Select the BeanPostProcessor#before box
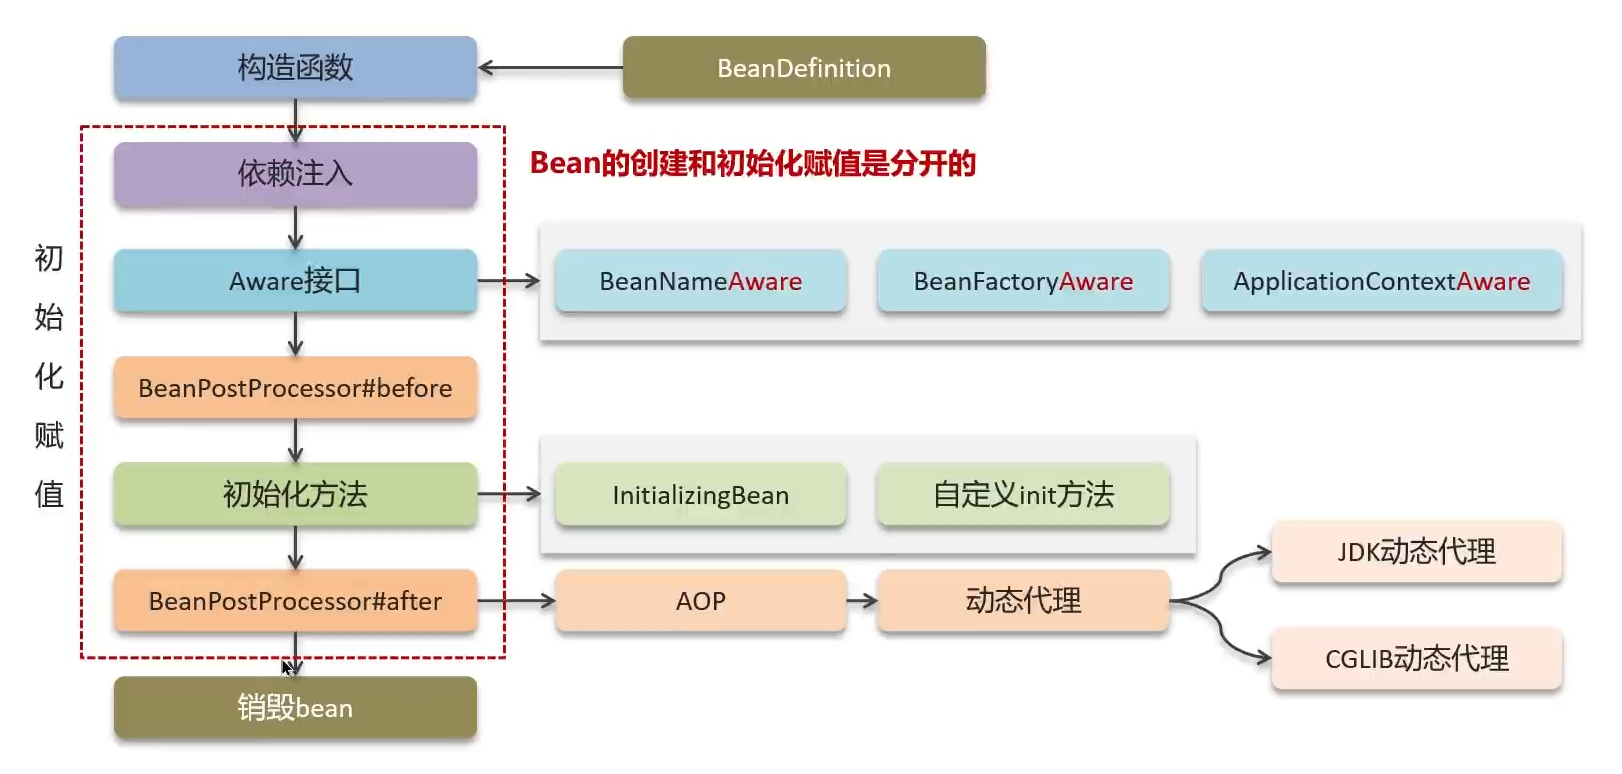The image size is (1622, 774). click(x=295, y=388)
